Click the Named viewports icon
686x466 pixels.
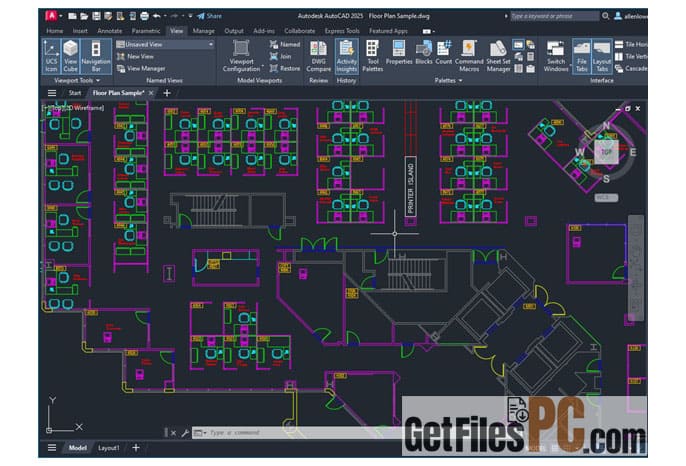(285, 44)
